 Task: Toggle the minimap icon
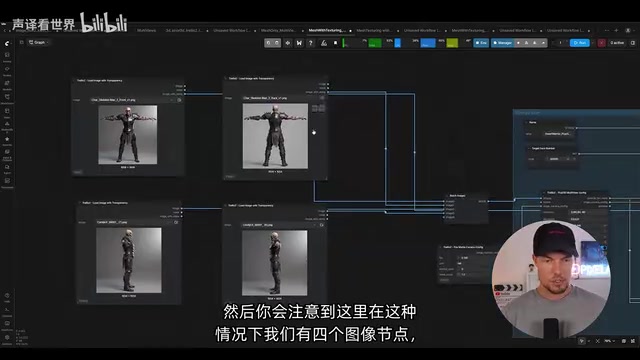click(624, 341)
